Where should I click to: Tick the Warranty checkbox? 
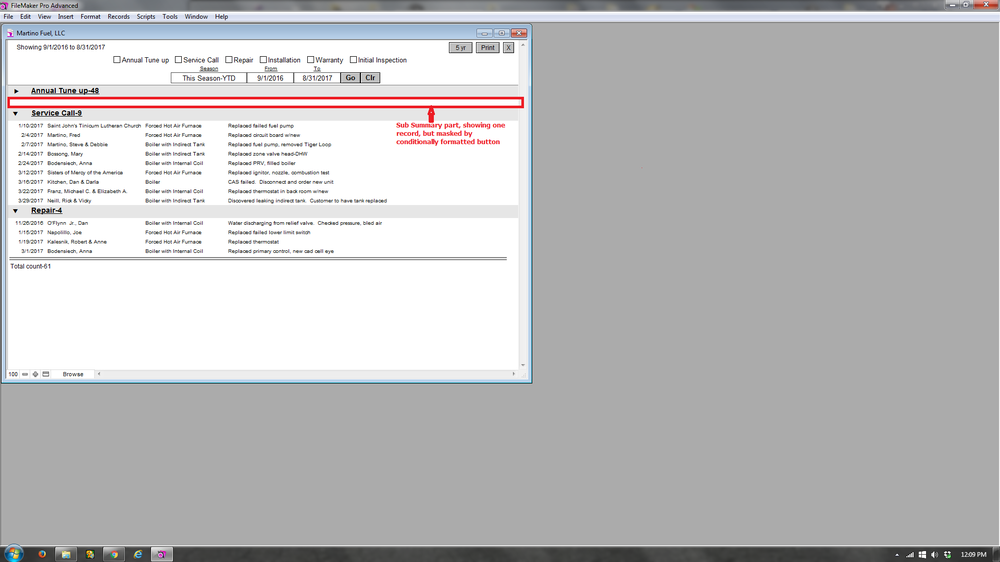coord(311,60)
